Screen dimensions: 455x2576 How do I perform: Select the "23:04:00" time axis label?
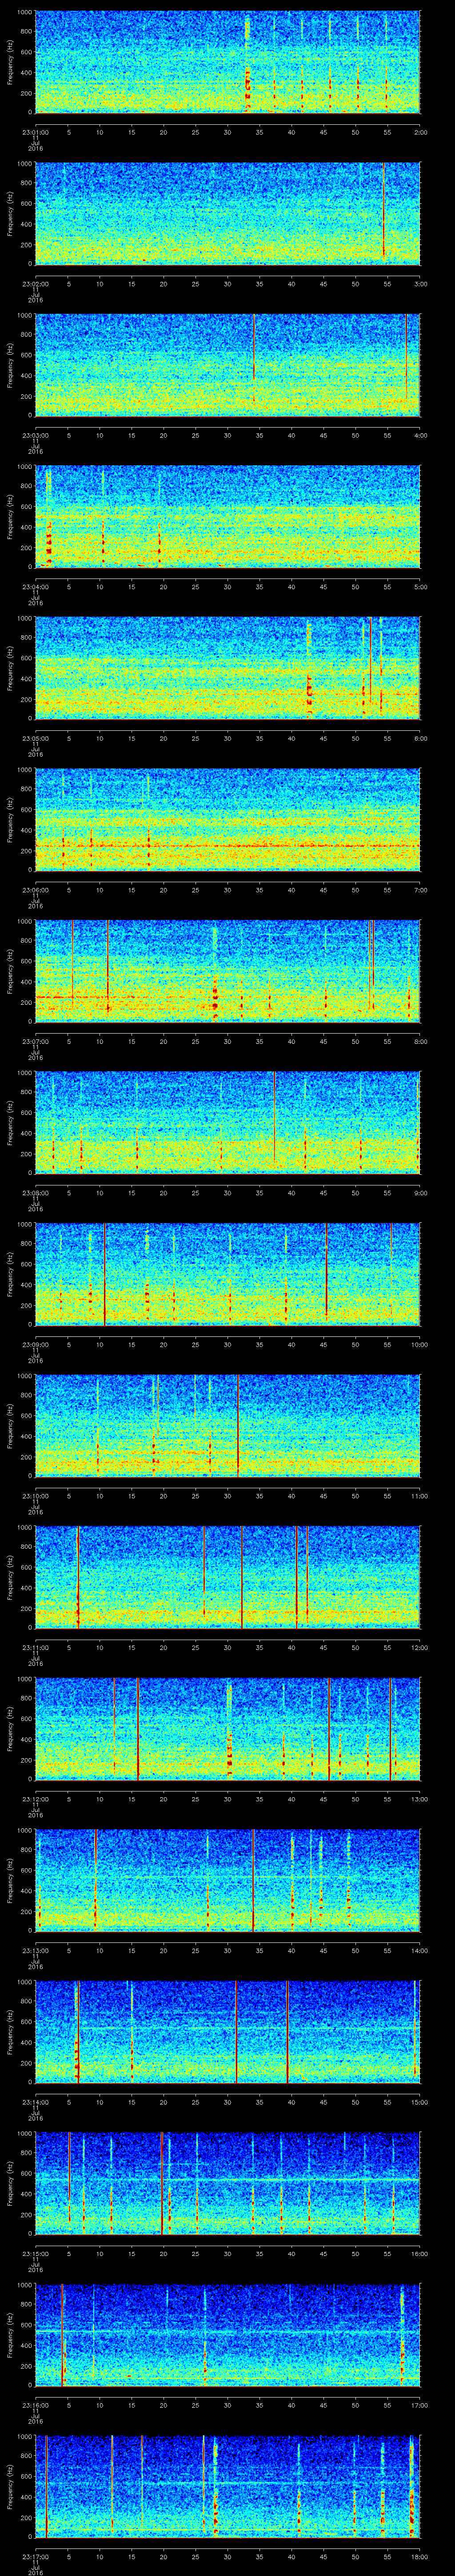35,586
